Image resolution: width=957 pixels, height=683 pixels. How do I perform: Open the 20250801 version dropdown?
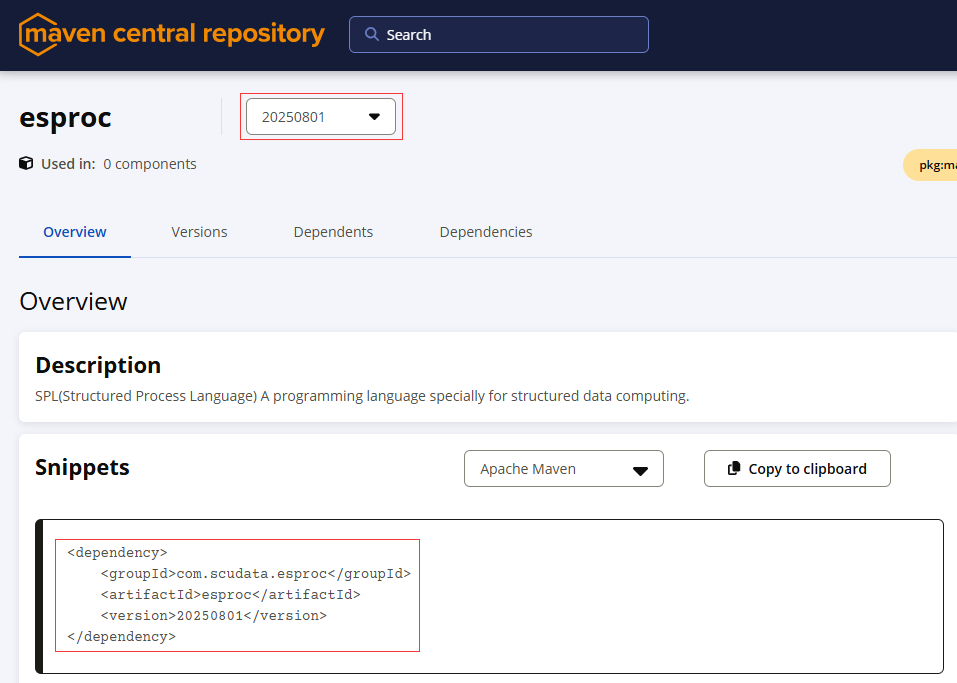[x=321, y=117]
